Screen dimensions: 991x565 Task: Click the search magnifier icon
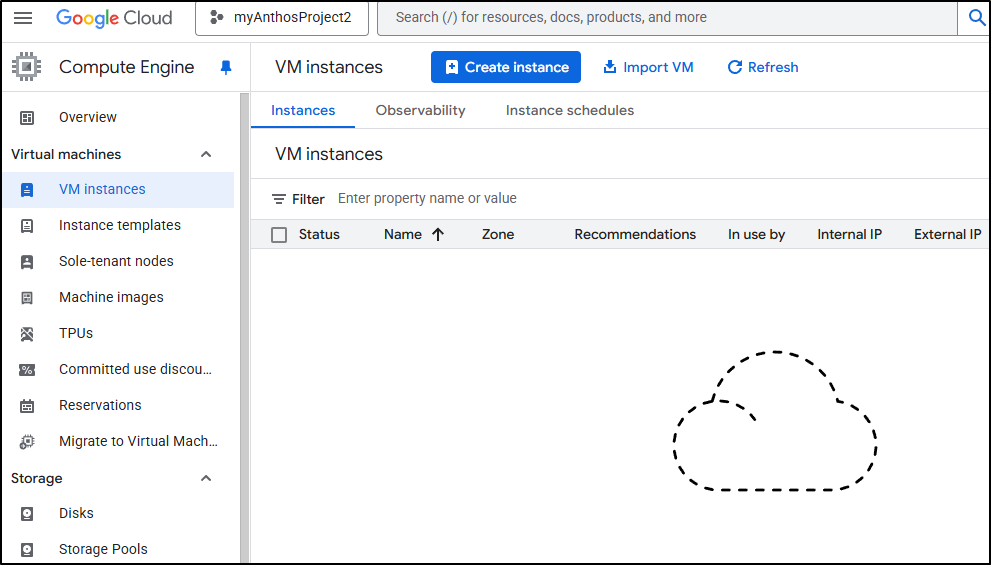coord(976,17)
